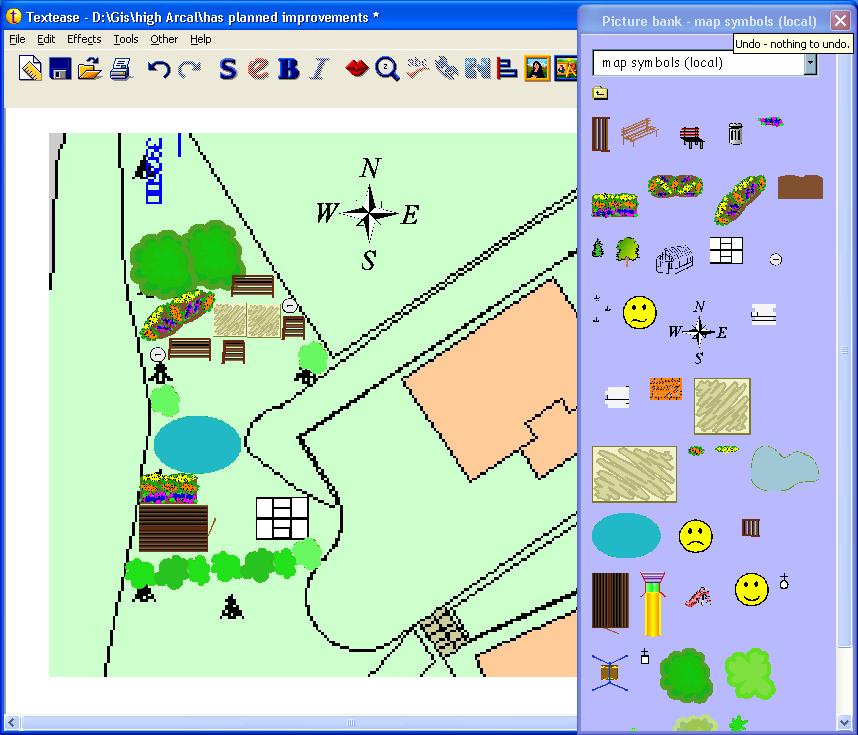Select the red park bench symbol
This screenshot has width=858, height=735.
point(692,137)
